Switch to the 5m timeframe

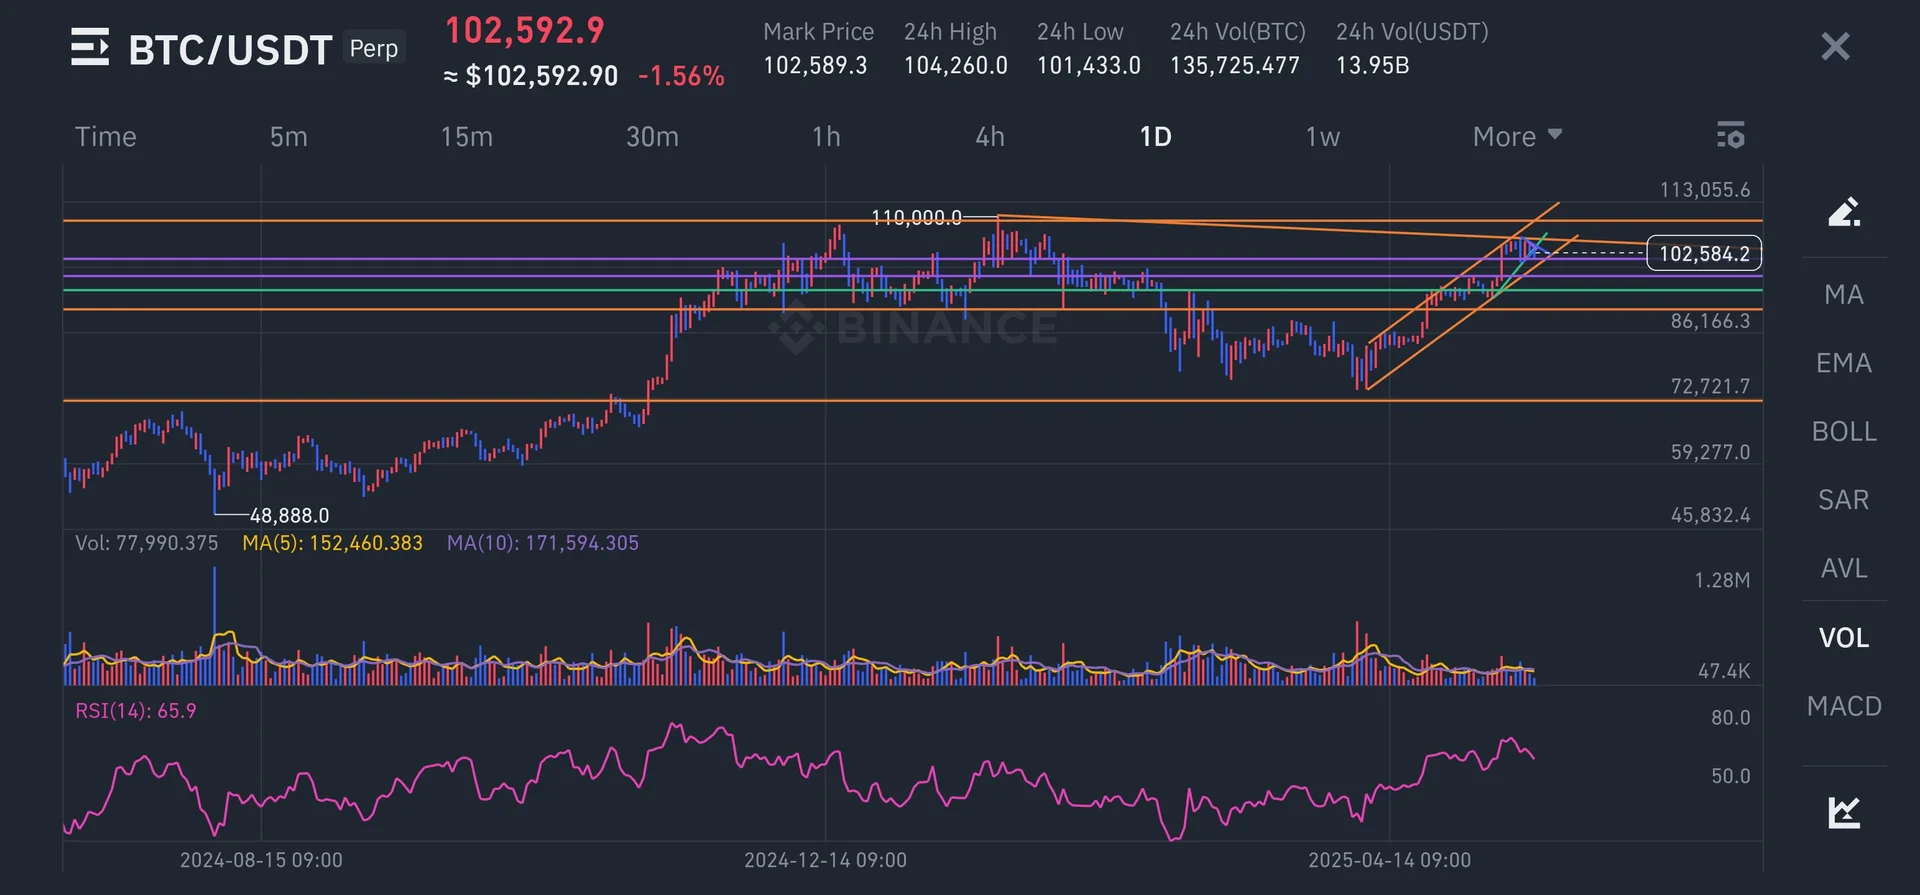(x=289, y=136)
